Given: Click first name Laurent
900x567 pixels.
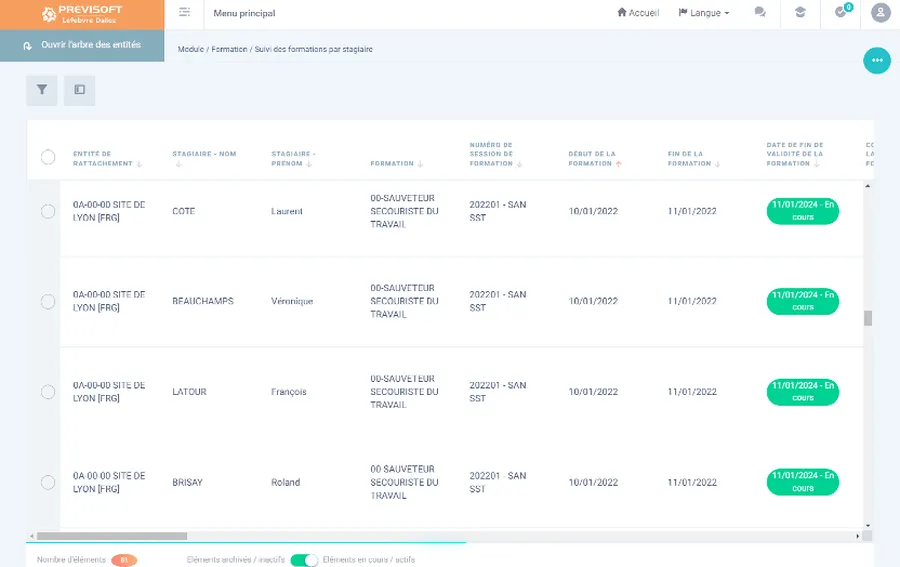Looking at the screenshot, I should 286,211.
